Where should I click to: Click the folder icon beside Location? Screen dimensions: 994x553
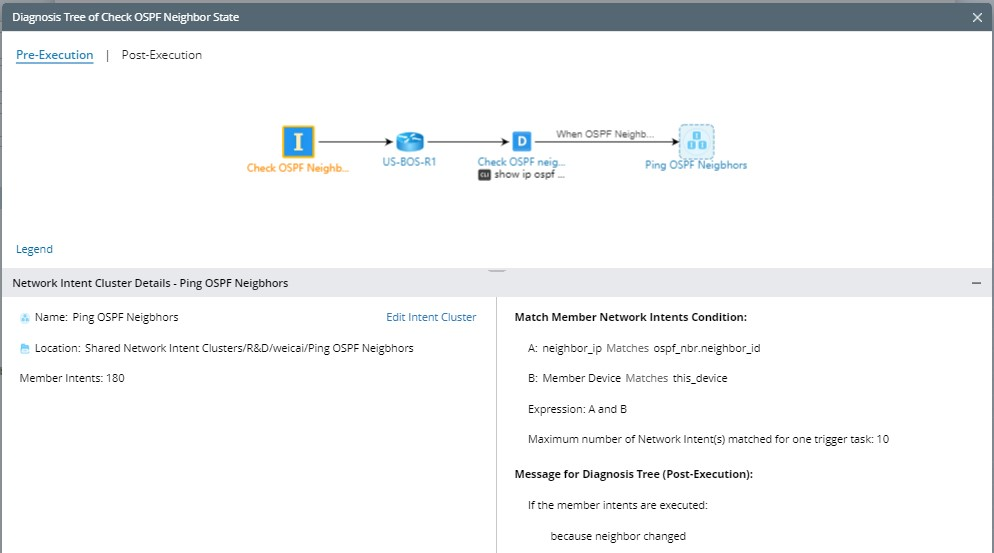tap(24, 349)
